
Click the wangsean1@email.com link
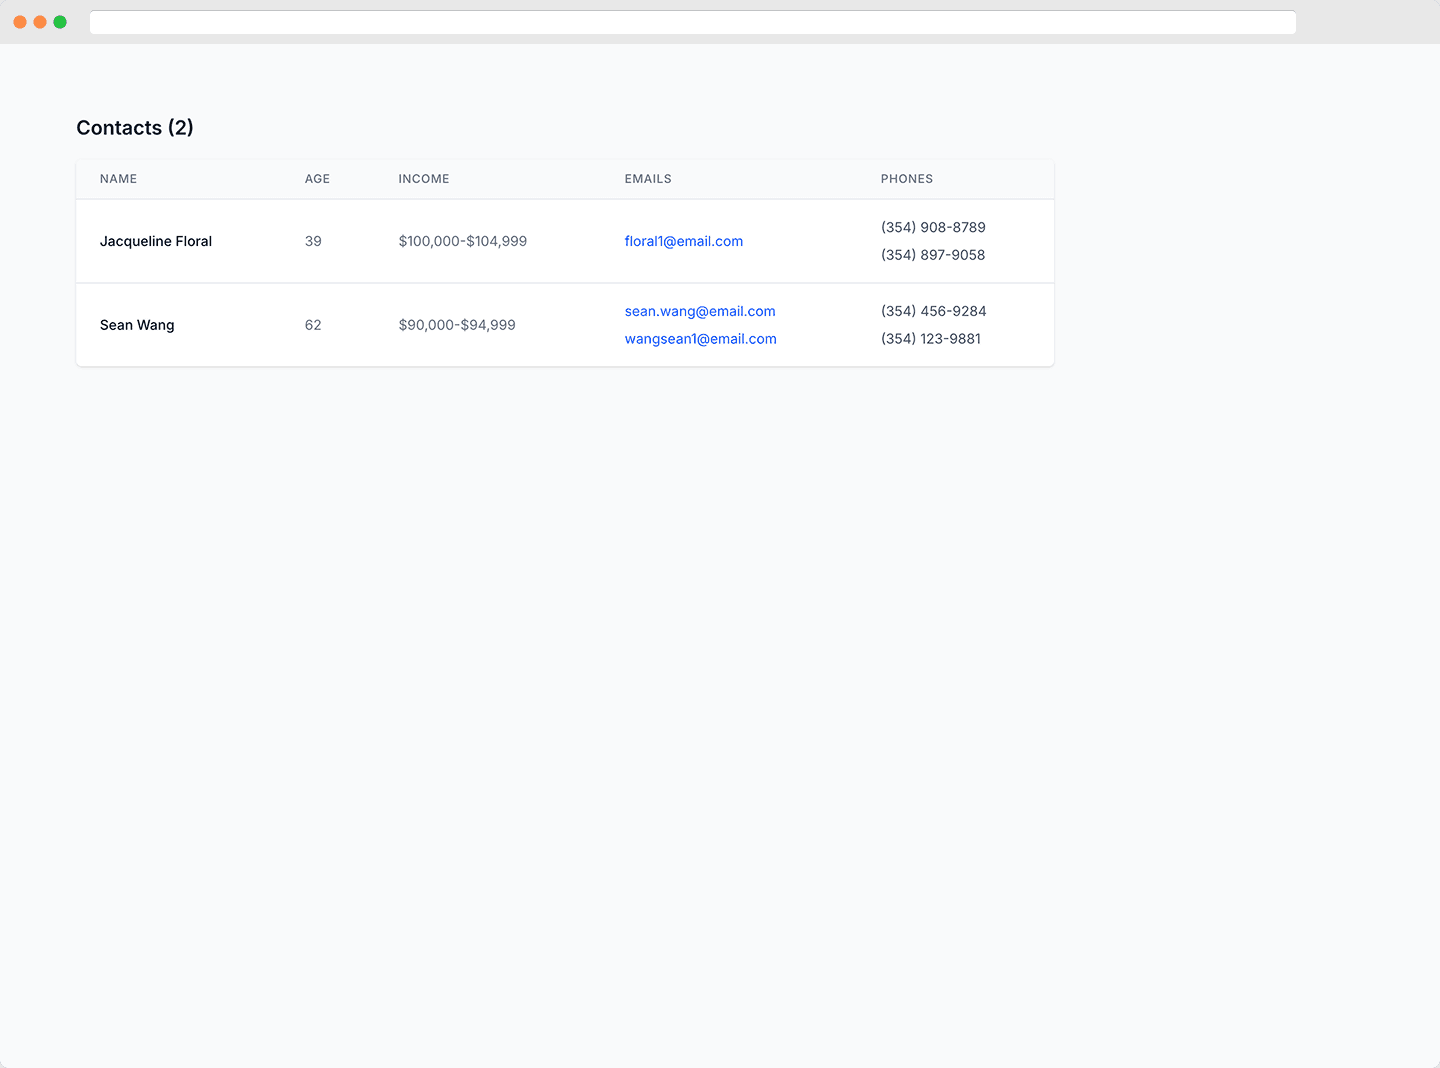tap(700, 339)
